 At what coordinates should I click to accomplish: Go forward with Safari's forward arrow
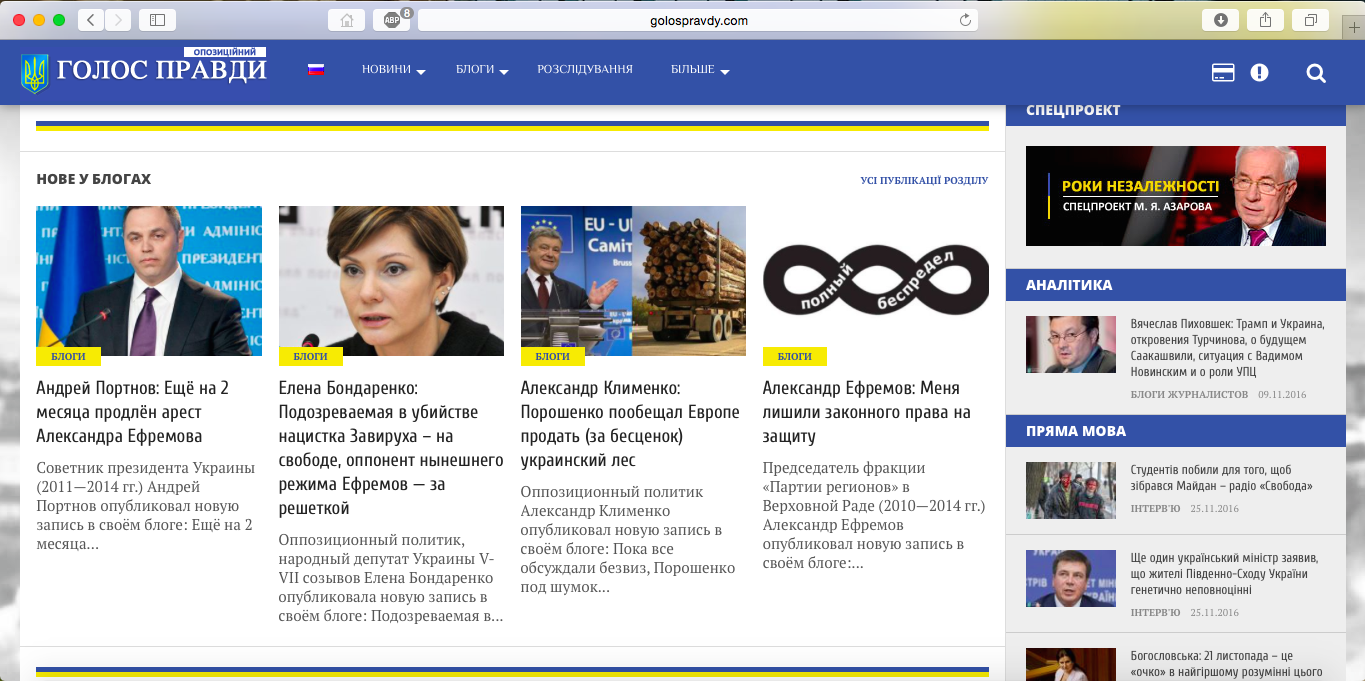[x=117, y=20]
